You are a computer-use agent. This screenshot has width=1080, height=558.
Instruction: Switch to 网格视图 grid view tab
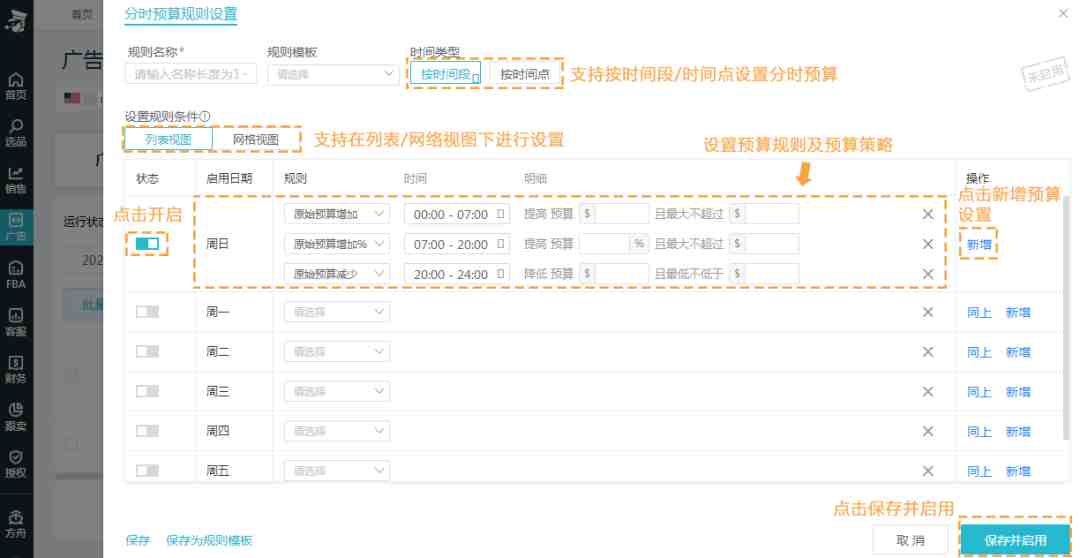(256, 140)
